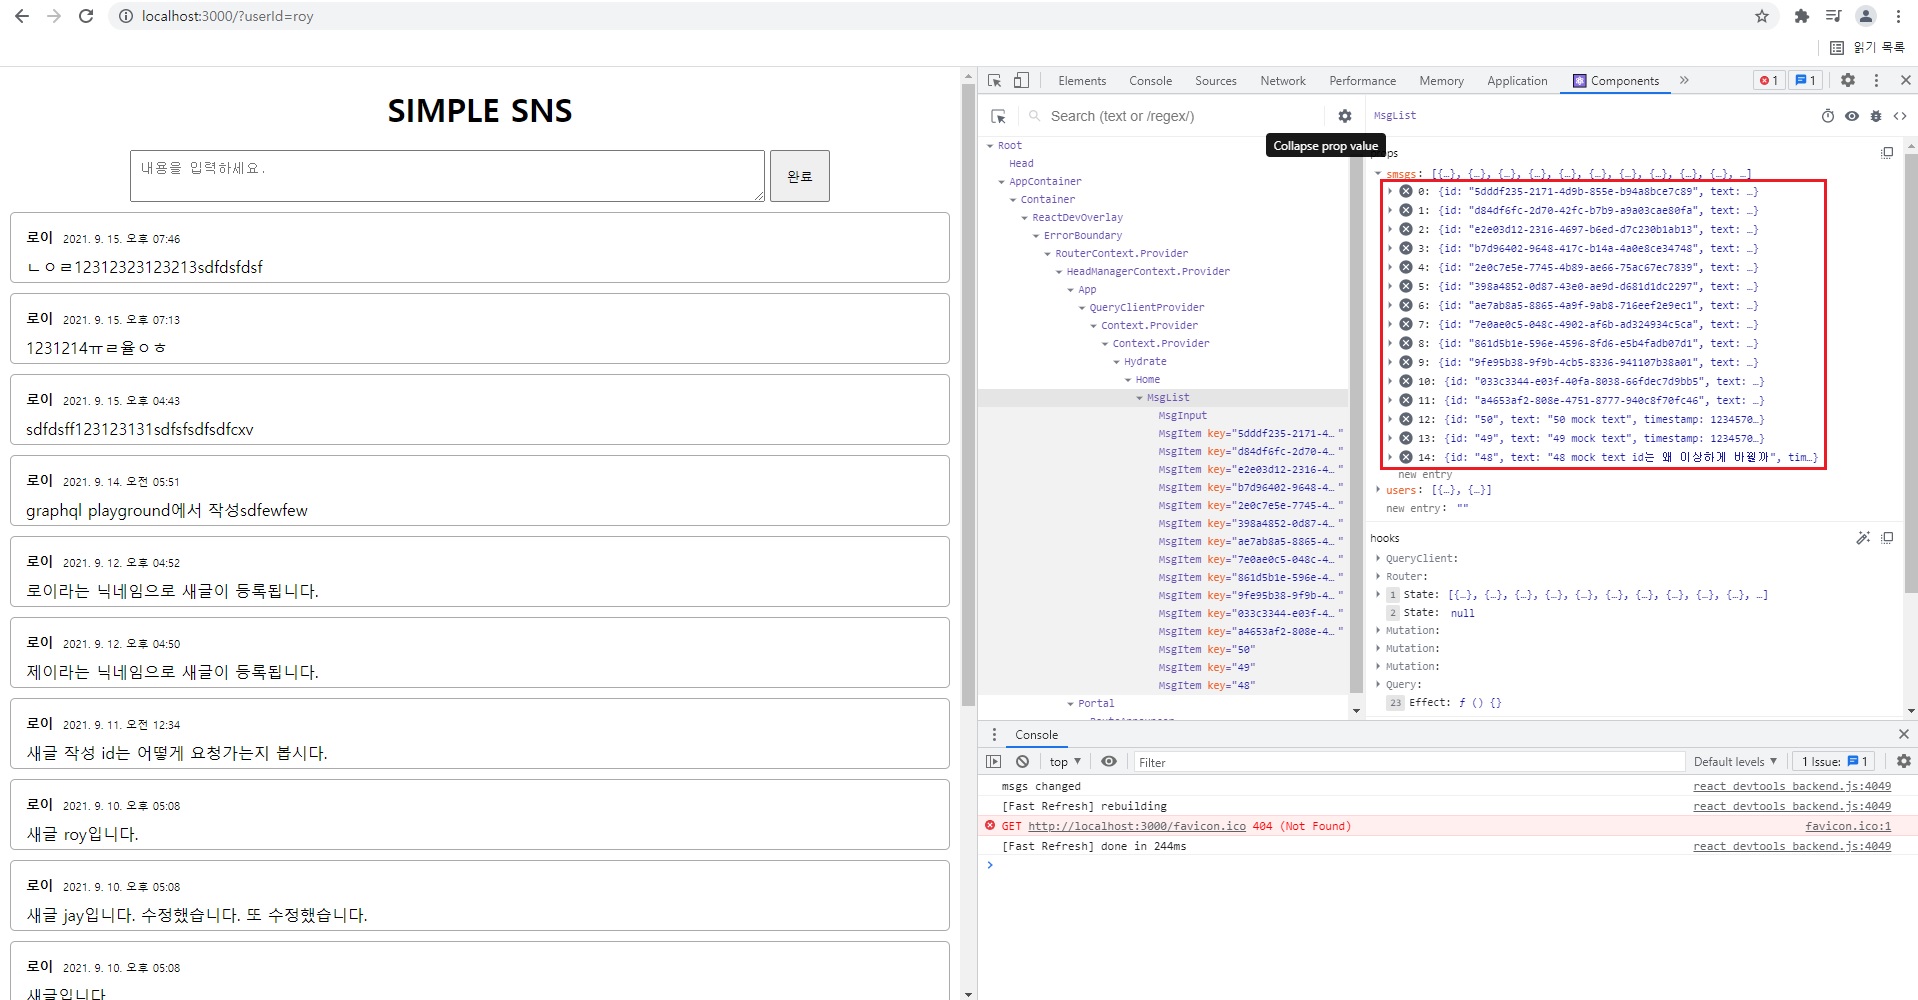This screenshot has height=1000, width=1918.
Task: Expand the users prop array
Action: 1379,490
